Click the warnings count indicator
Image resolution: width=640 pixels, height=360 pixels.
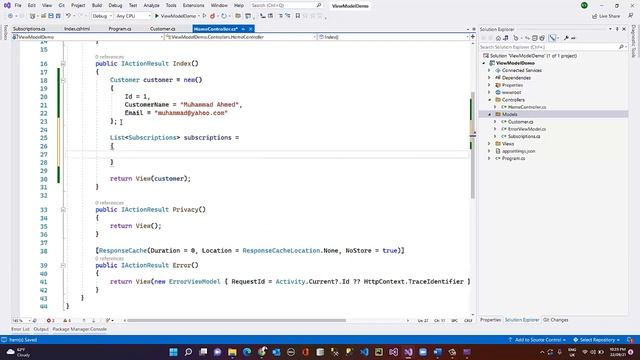67,321
